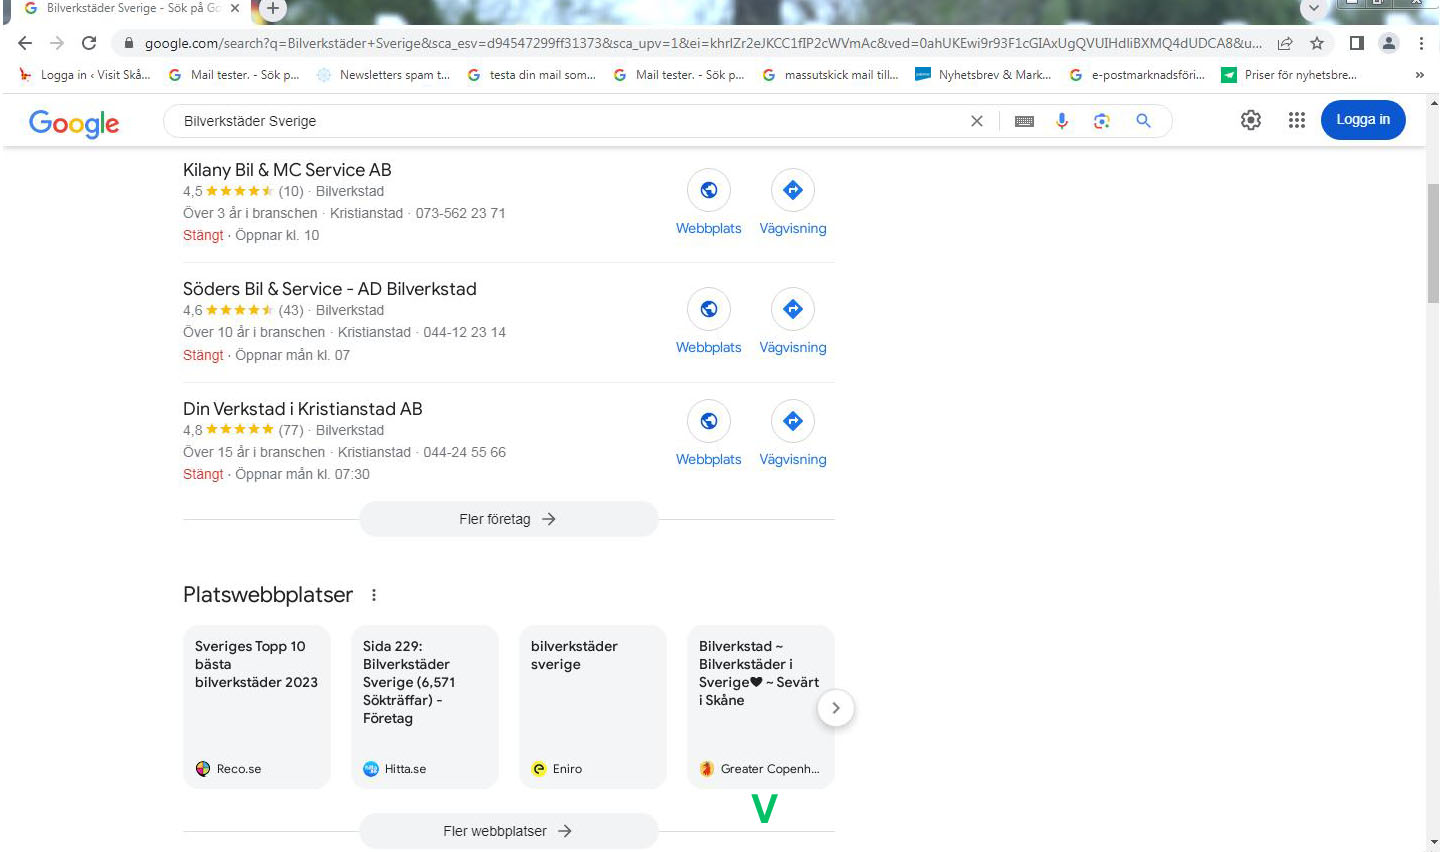Open the Google apps grid
The image size is (1440, 852).
click(x=1297, y=120)
